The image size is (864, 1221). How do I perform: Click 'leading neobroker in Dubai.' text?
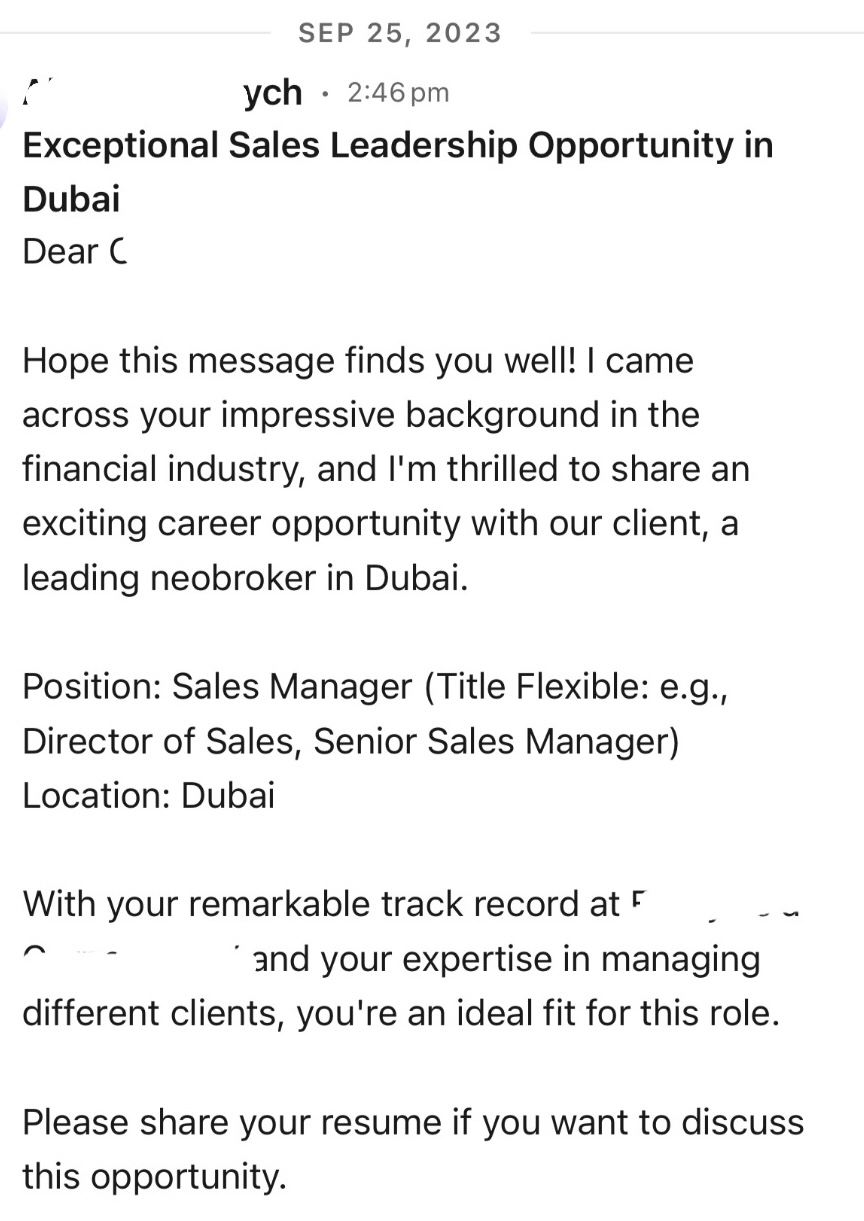(x=245, y=578)
